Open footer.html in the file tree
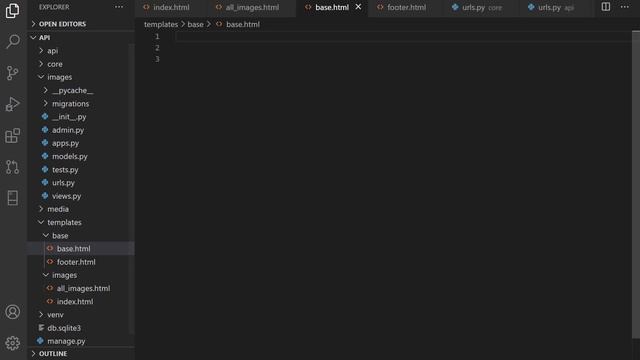The height and width of the screenshot is (360, 640). pos(81,262)
